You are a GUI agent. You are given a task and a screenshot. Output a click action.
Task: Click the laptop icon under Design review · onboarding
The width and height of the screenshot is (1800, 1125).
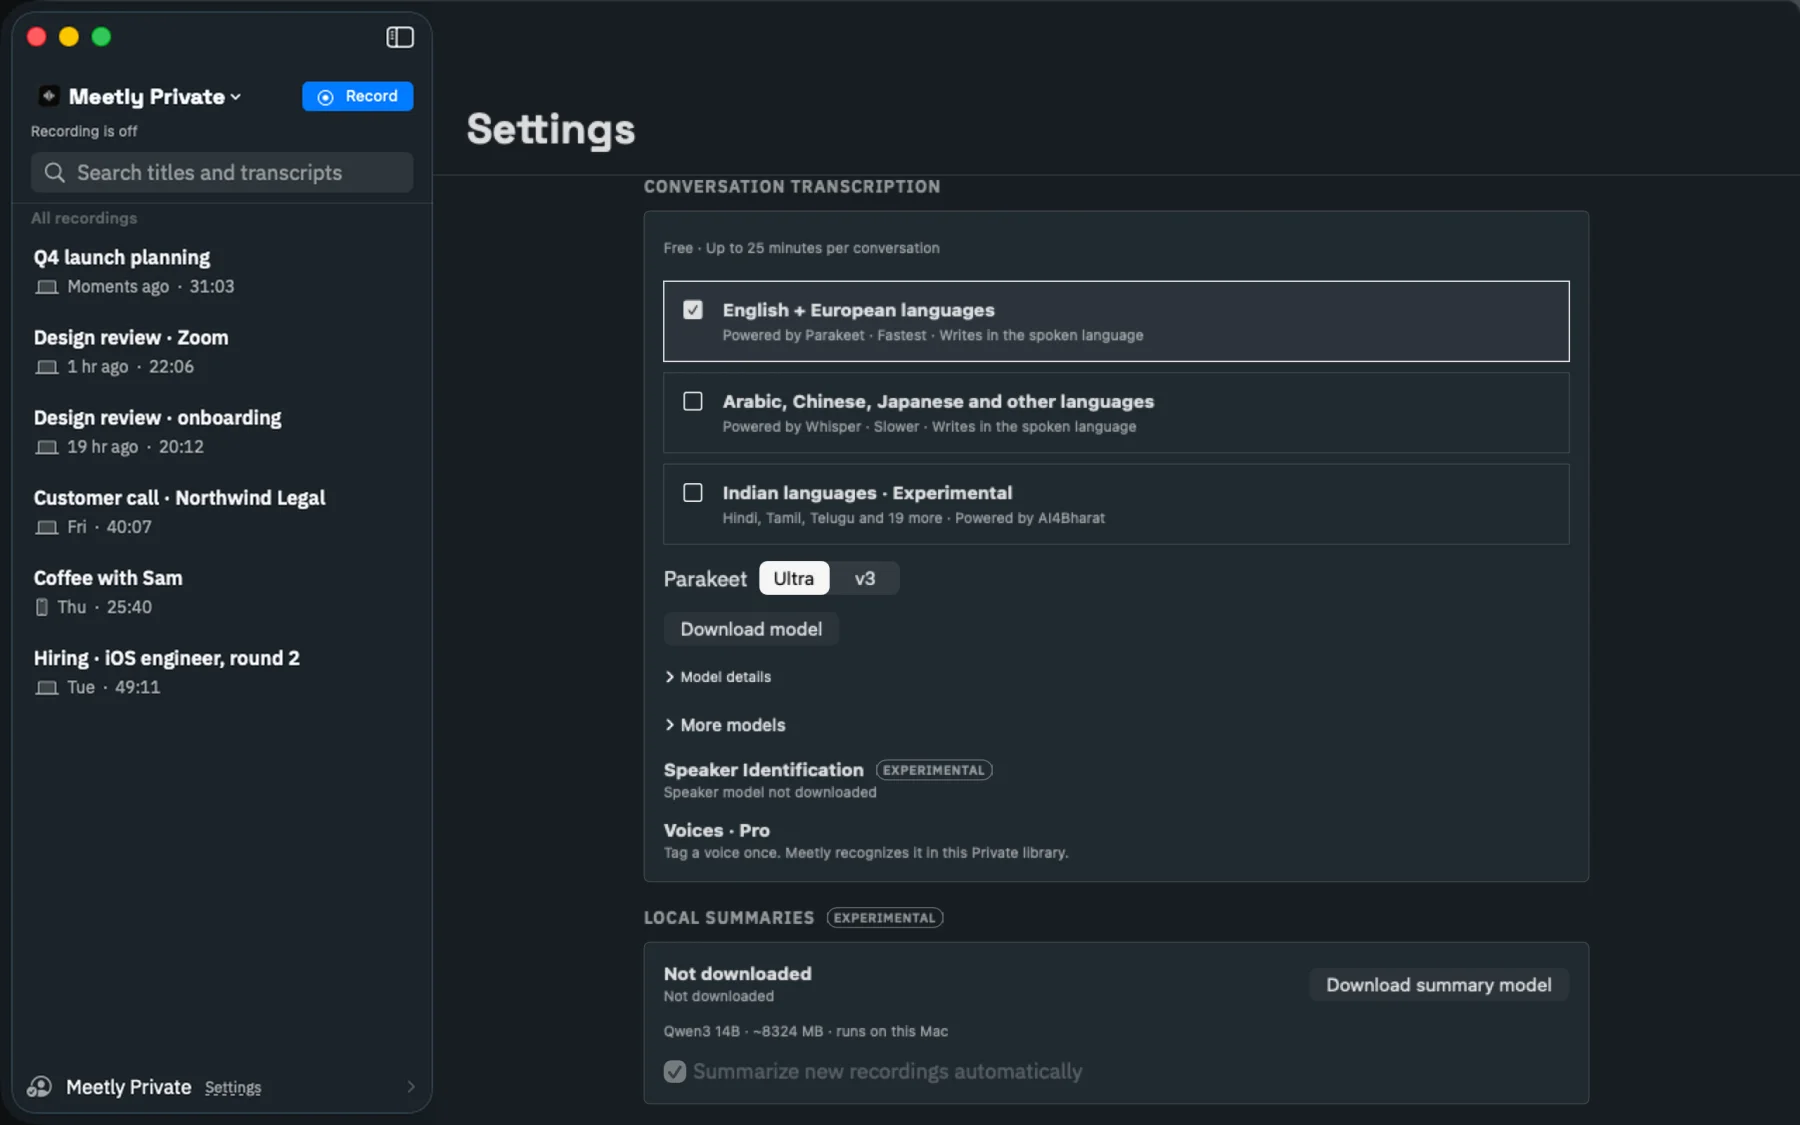[x=46, y=447]
